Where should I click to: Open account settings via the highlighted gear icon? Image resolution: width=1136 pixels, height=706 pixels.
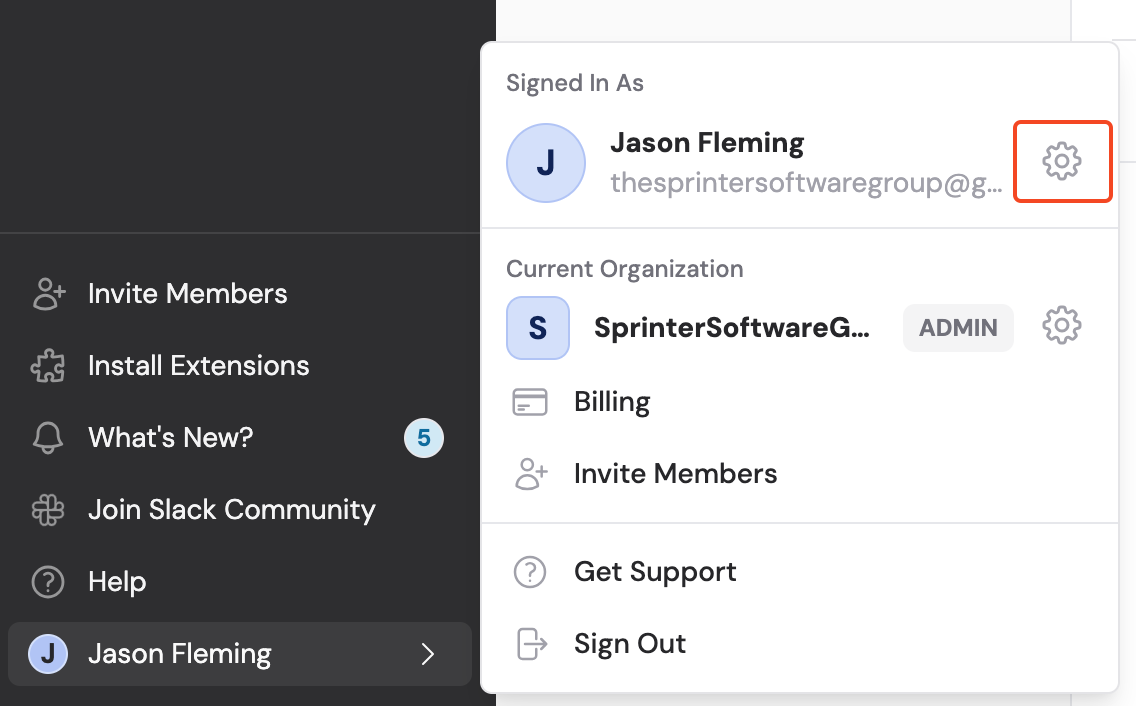(x=1062, y=161)
